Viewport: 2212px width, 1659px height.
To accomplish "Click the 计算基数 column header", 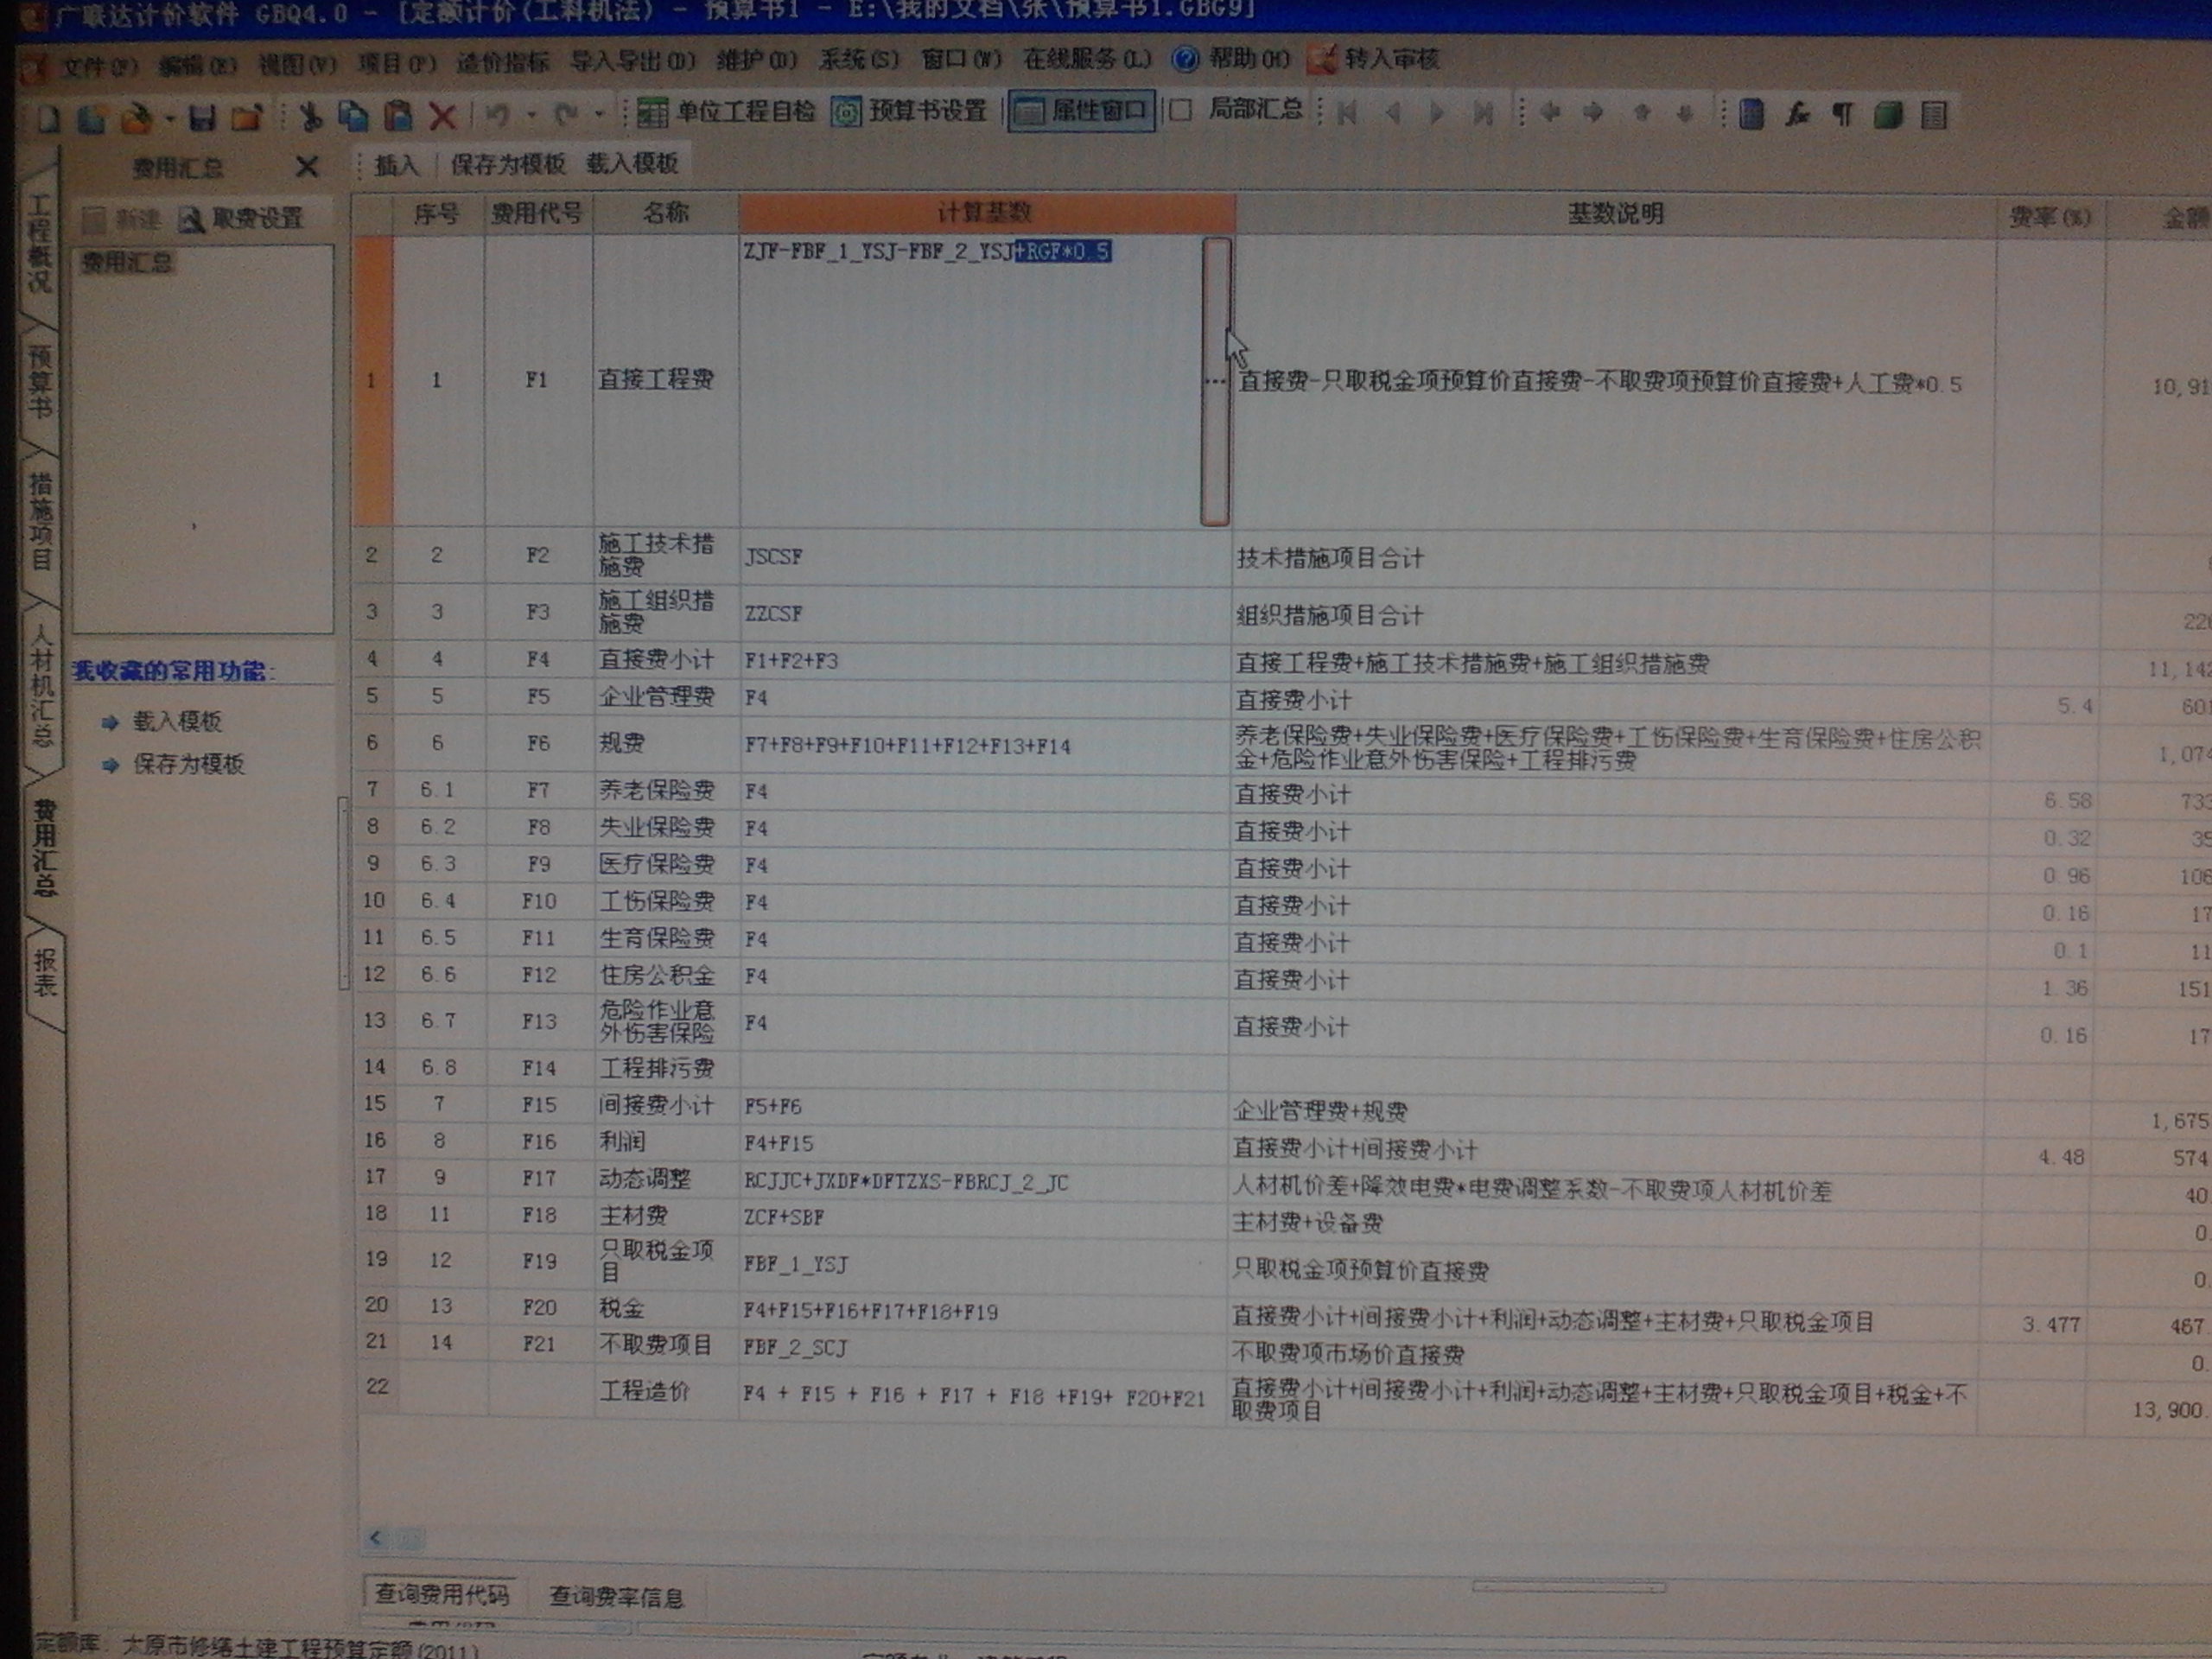I will click(x=986, y=212).
